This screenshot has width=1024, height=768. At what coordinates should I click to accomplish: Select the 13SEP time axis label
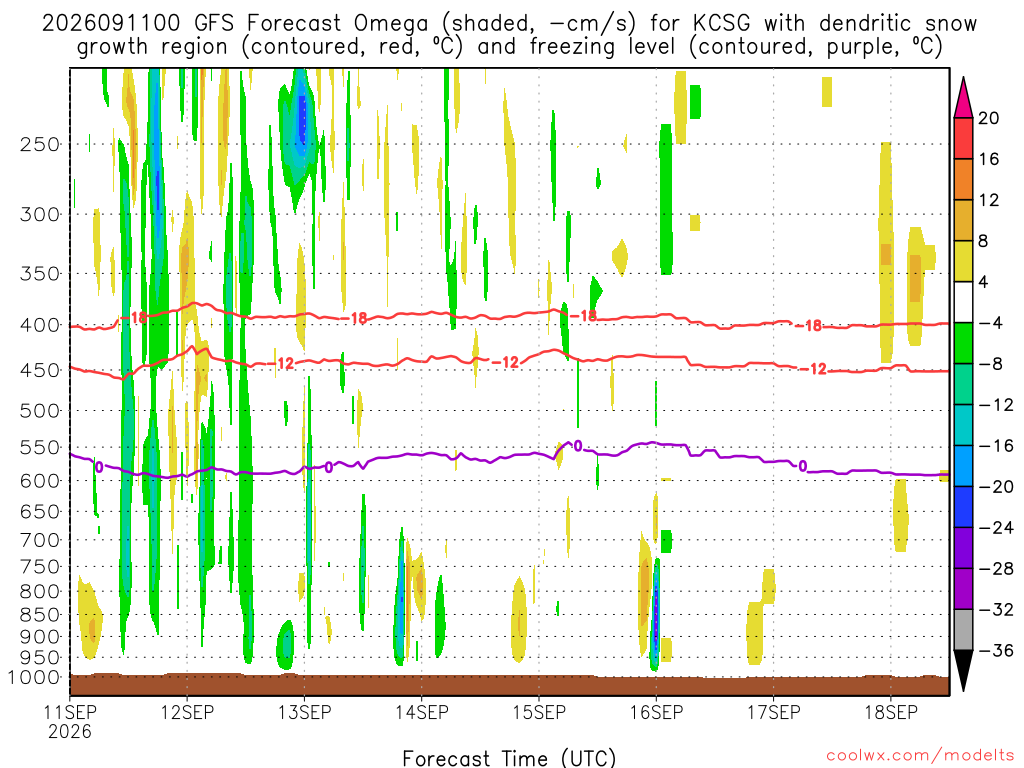pyautogui.click(x=304, y=712)
